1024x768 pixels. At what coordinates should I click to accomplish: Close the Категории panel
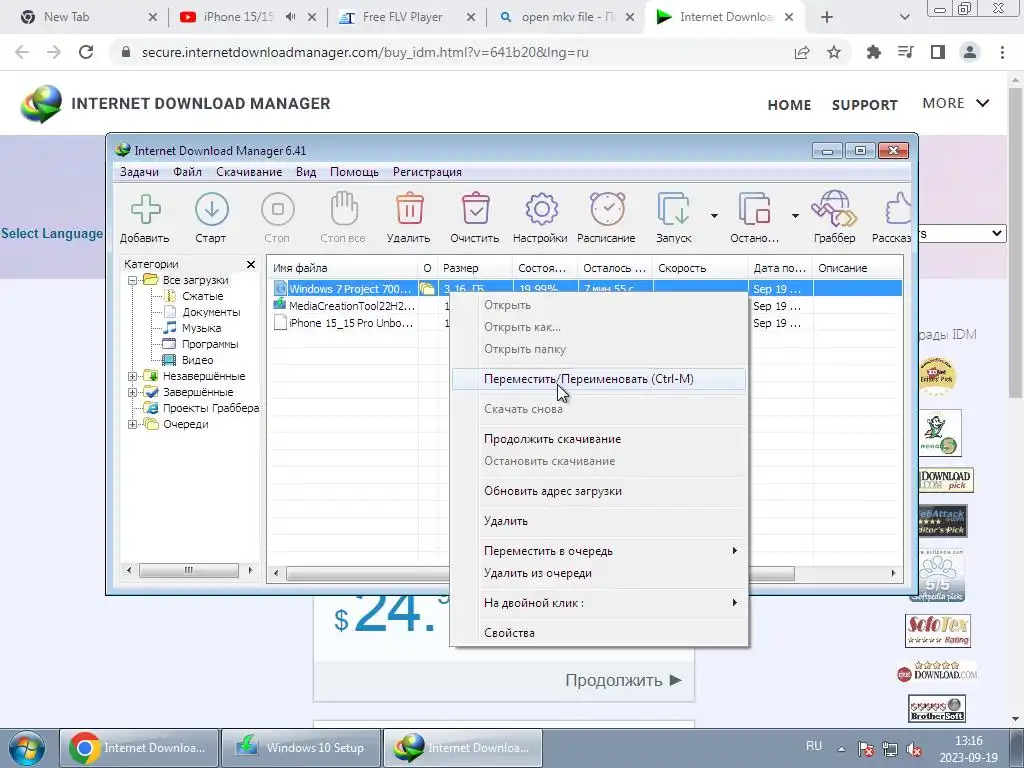coord(251,264)
